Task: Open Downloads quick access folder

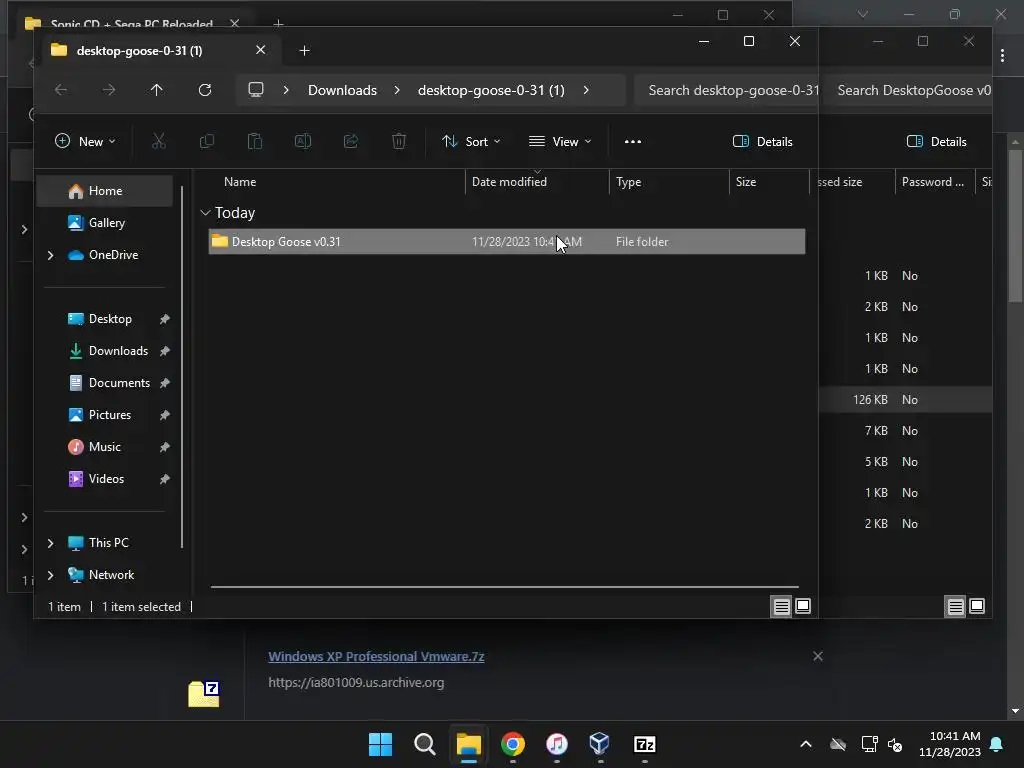Action: click(104, 351)
